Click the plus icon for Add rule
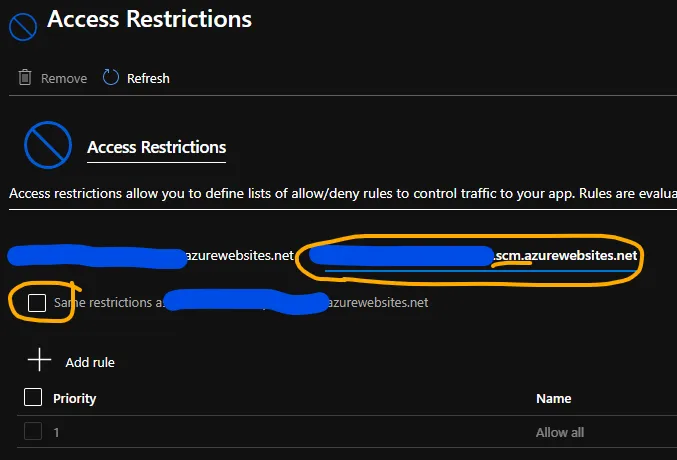 (x=39, y=361)
